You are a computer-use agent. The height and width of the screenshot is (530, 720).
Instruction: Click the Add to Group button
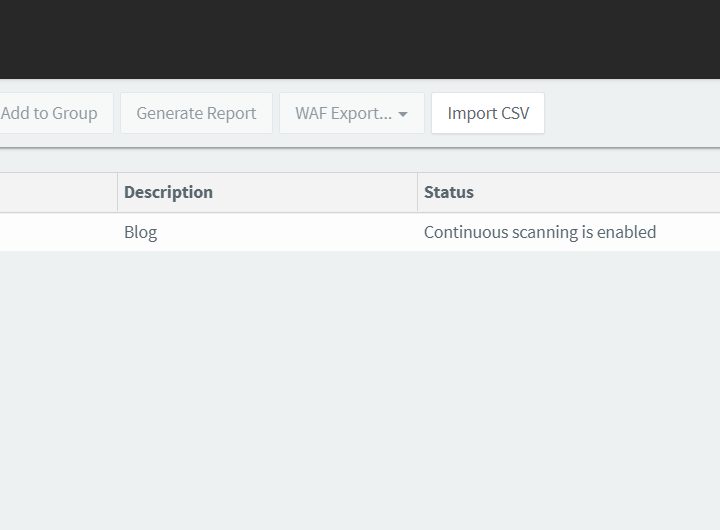pyautogui.click(x=56, y=113)
